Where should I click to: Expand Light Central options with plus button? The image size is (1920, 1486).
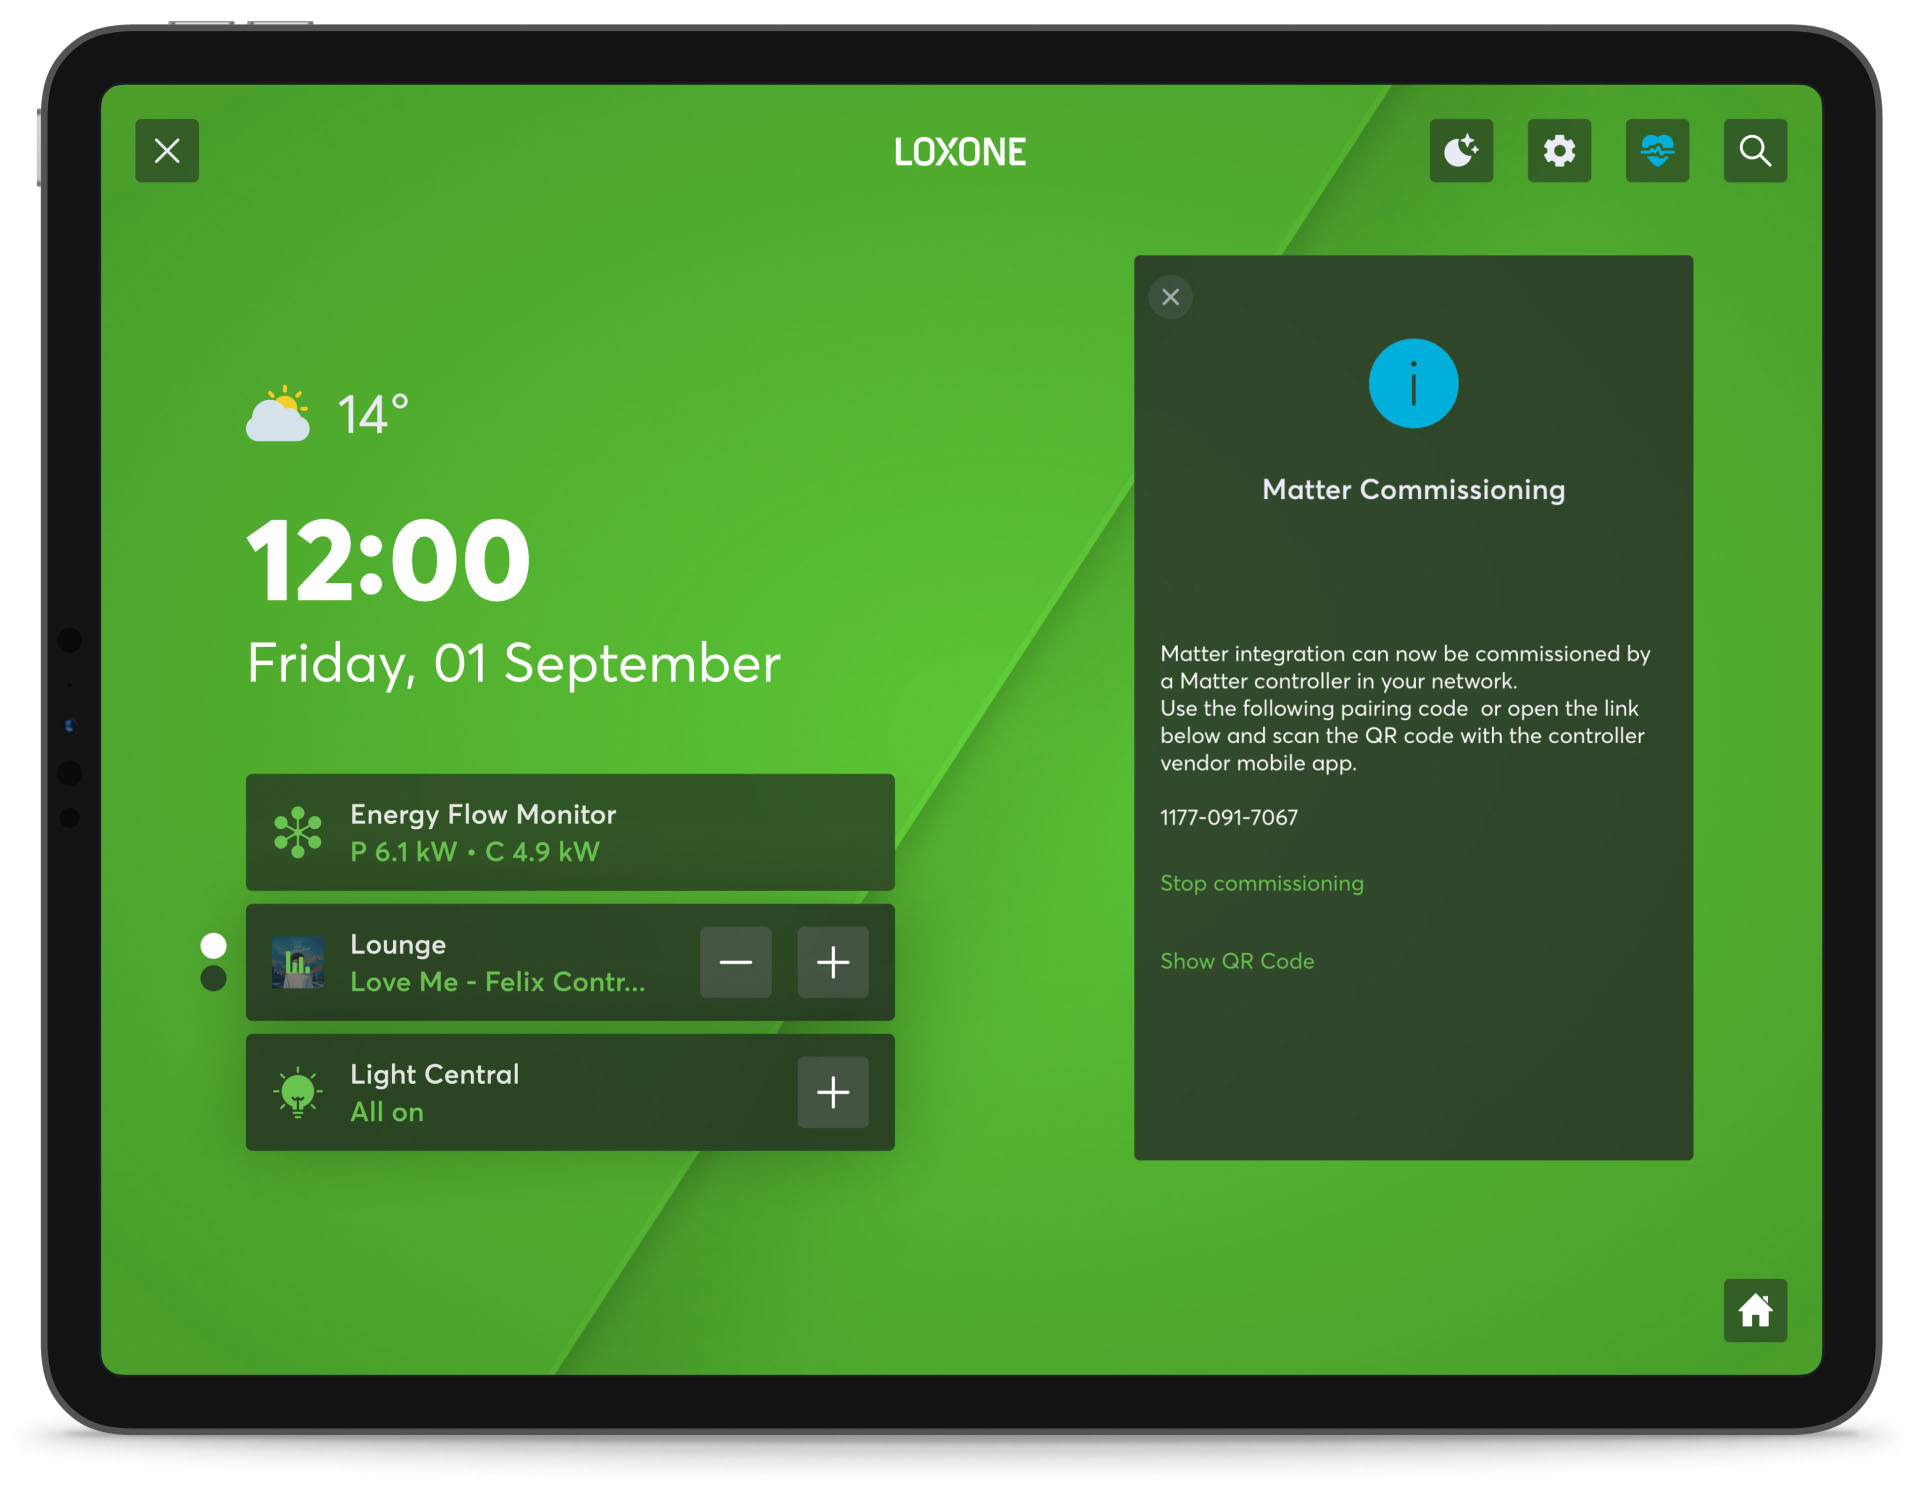[x=834, y=1090]
